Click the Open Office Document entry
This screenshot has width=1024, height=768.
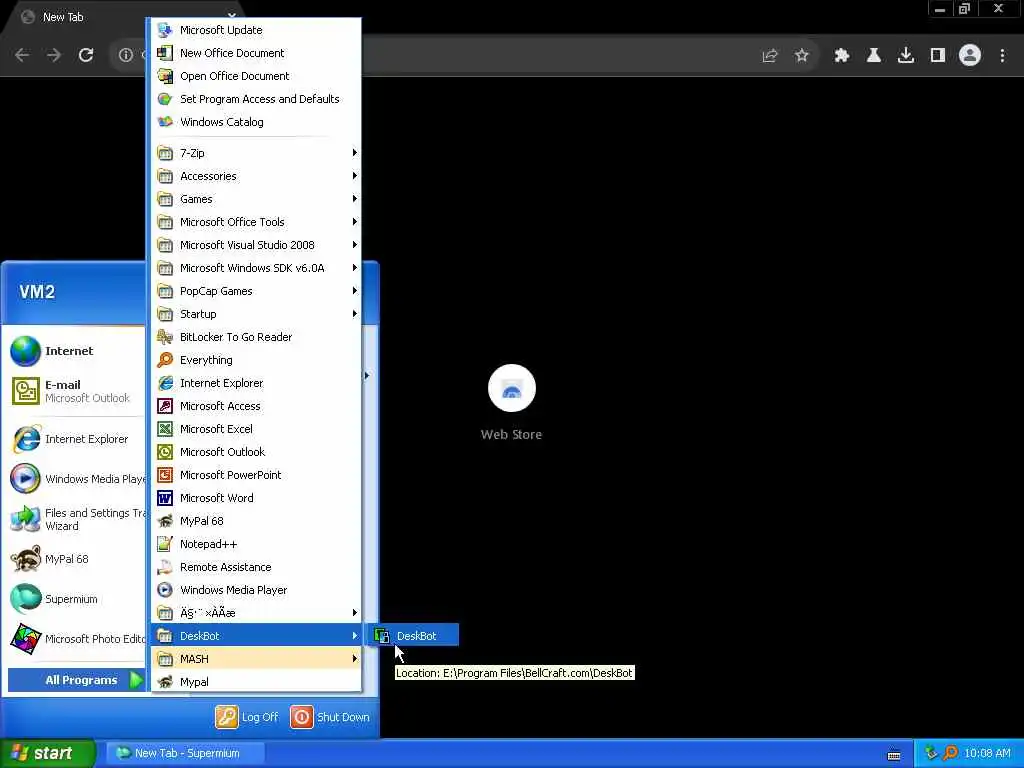coord(256,76)
